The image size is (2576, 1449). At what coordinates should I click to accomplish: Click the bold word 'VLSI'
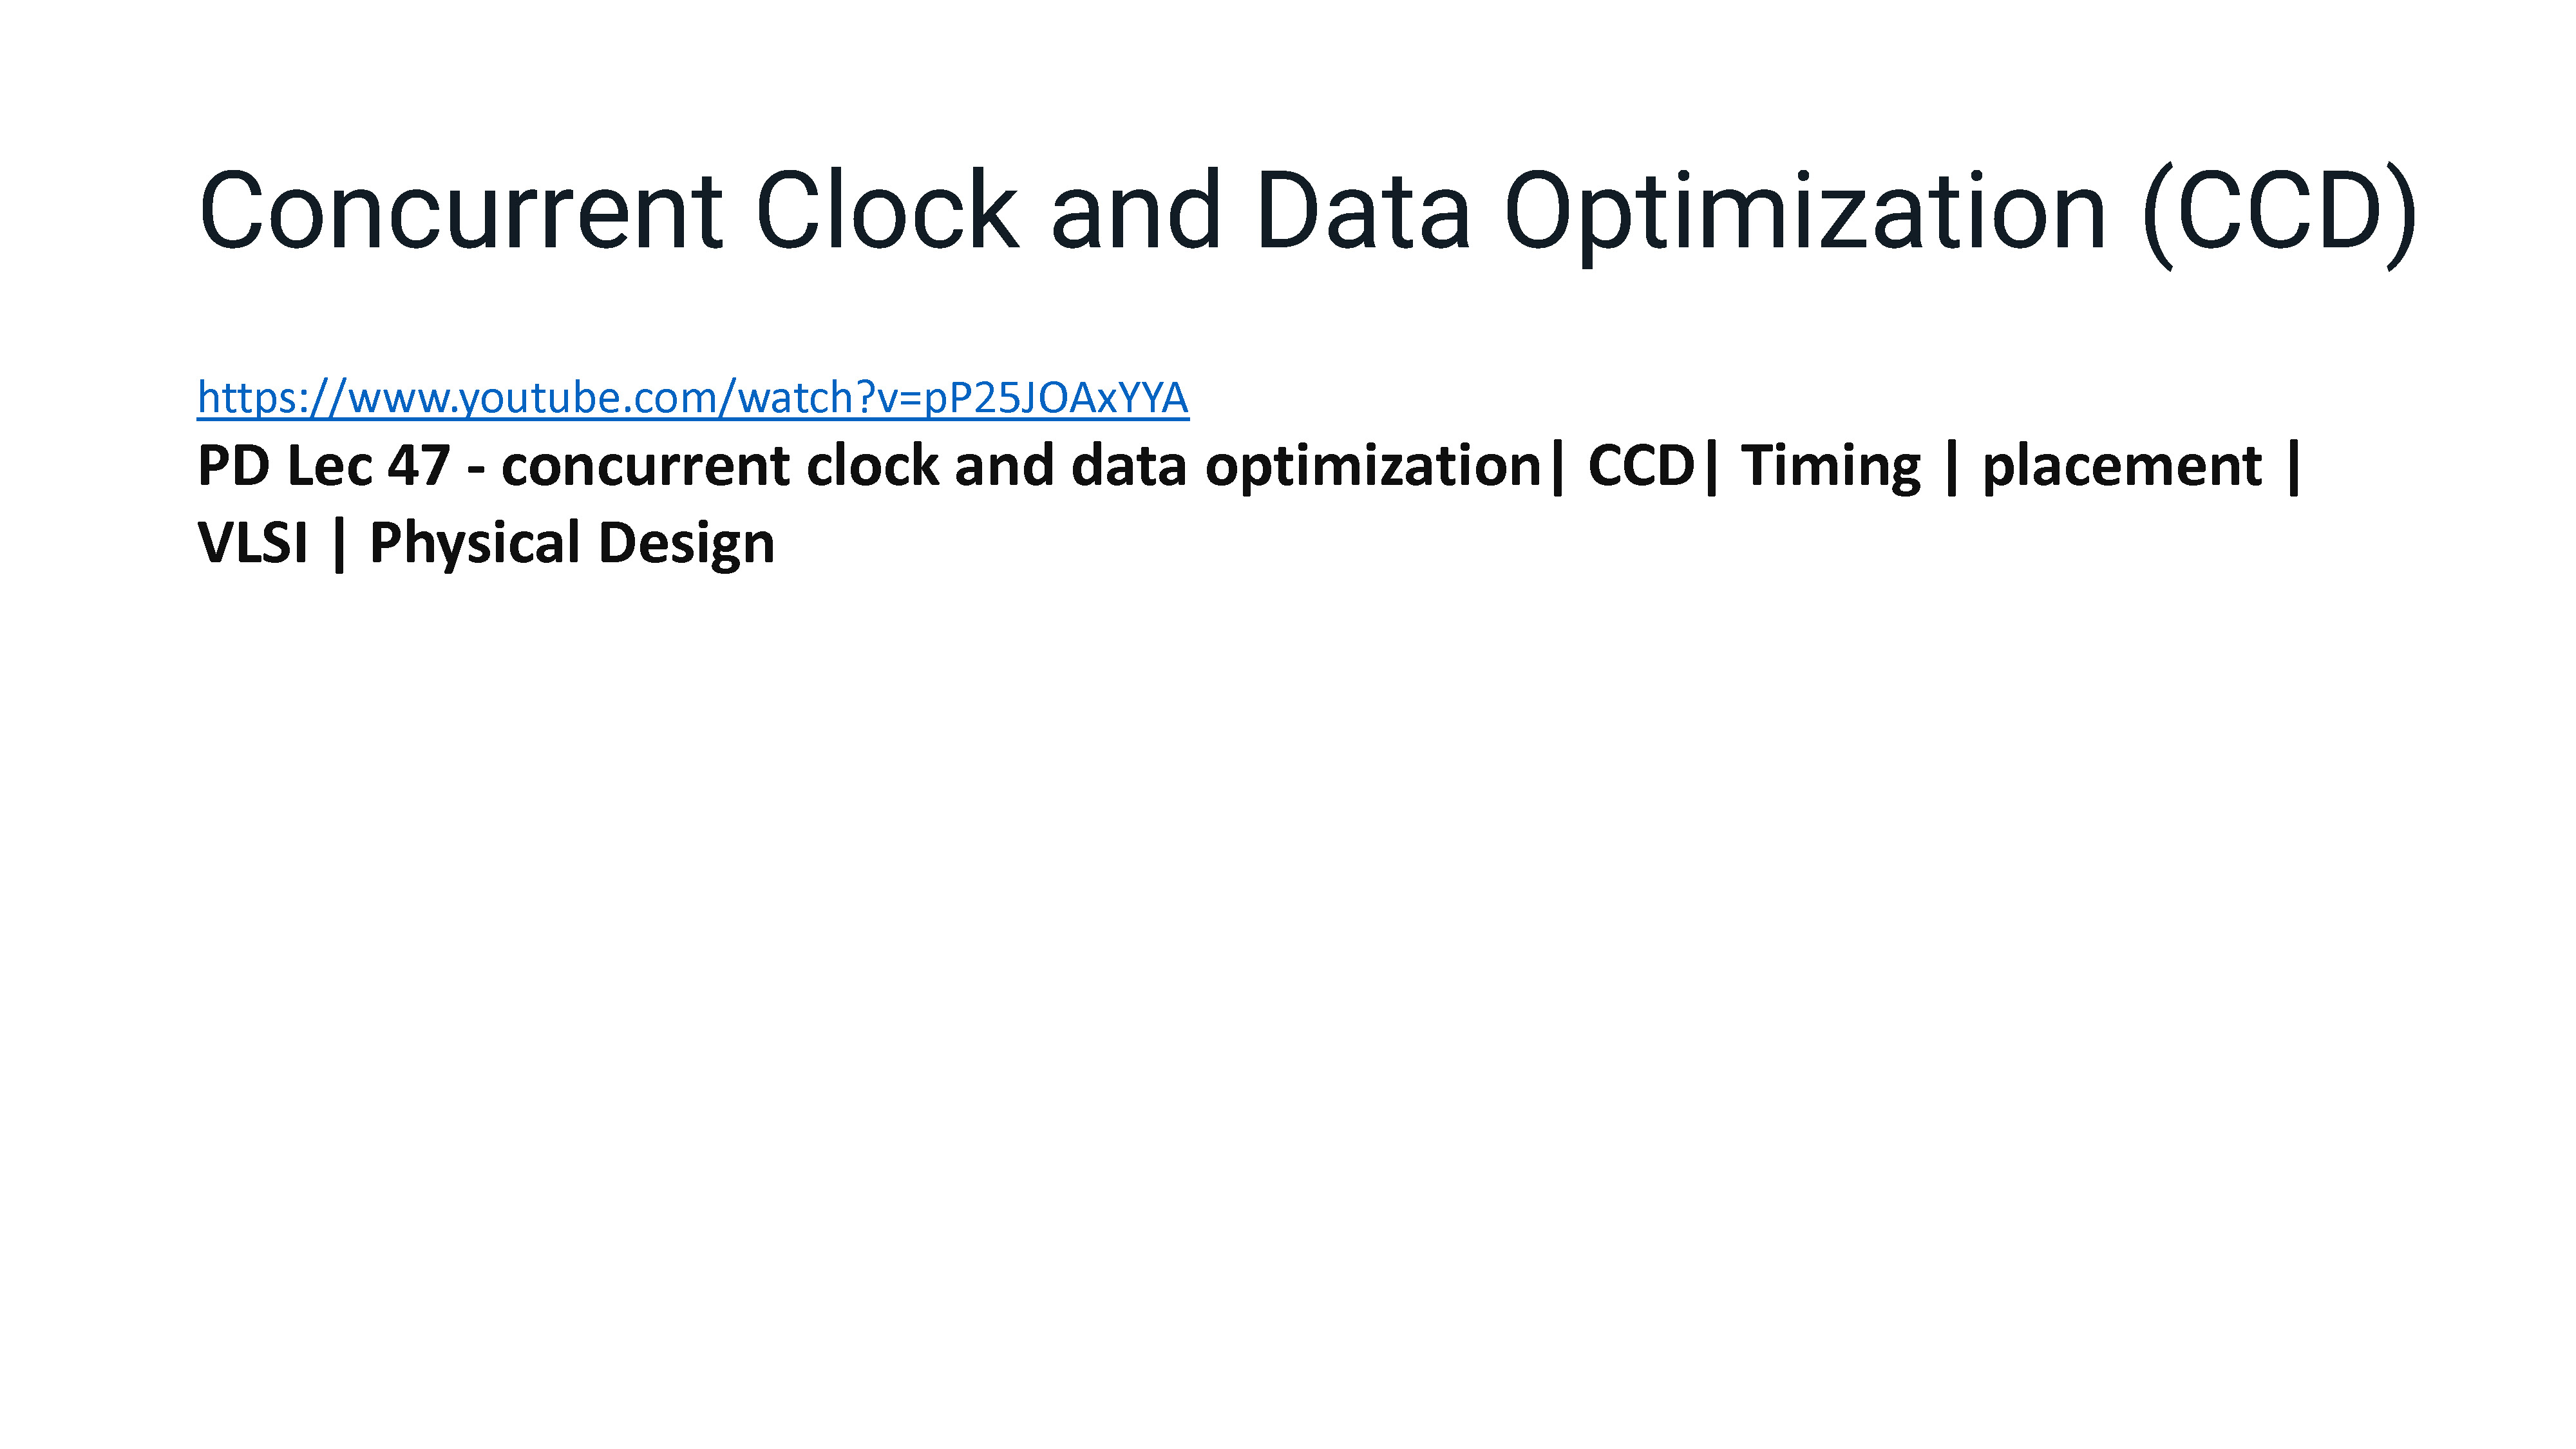(253, 543)
